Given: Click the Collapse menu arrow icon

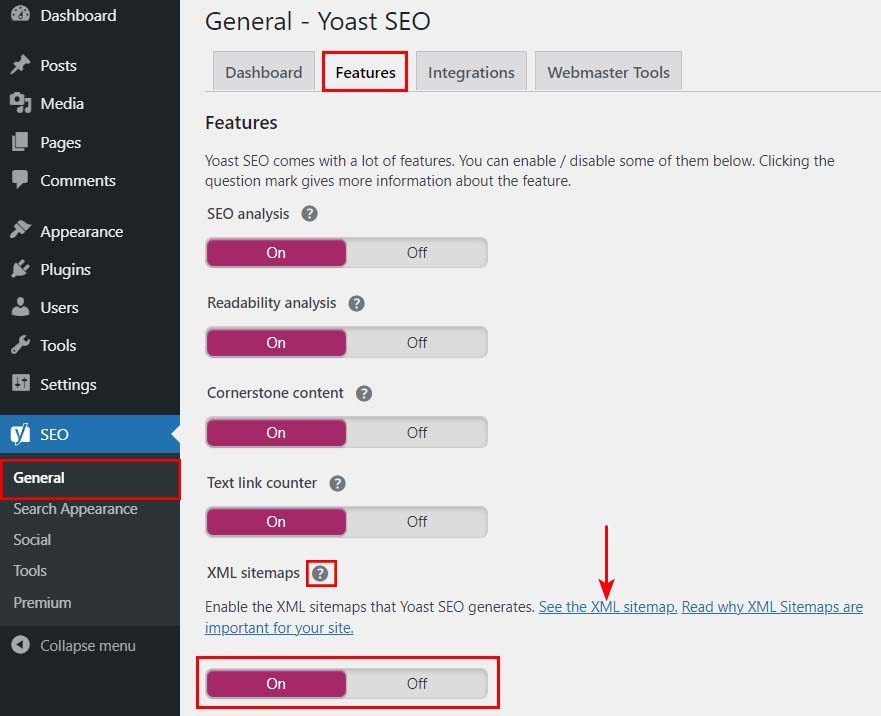Looking at the screenshot, I should [x=20, y=645].
